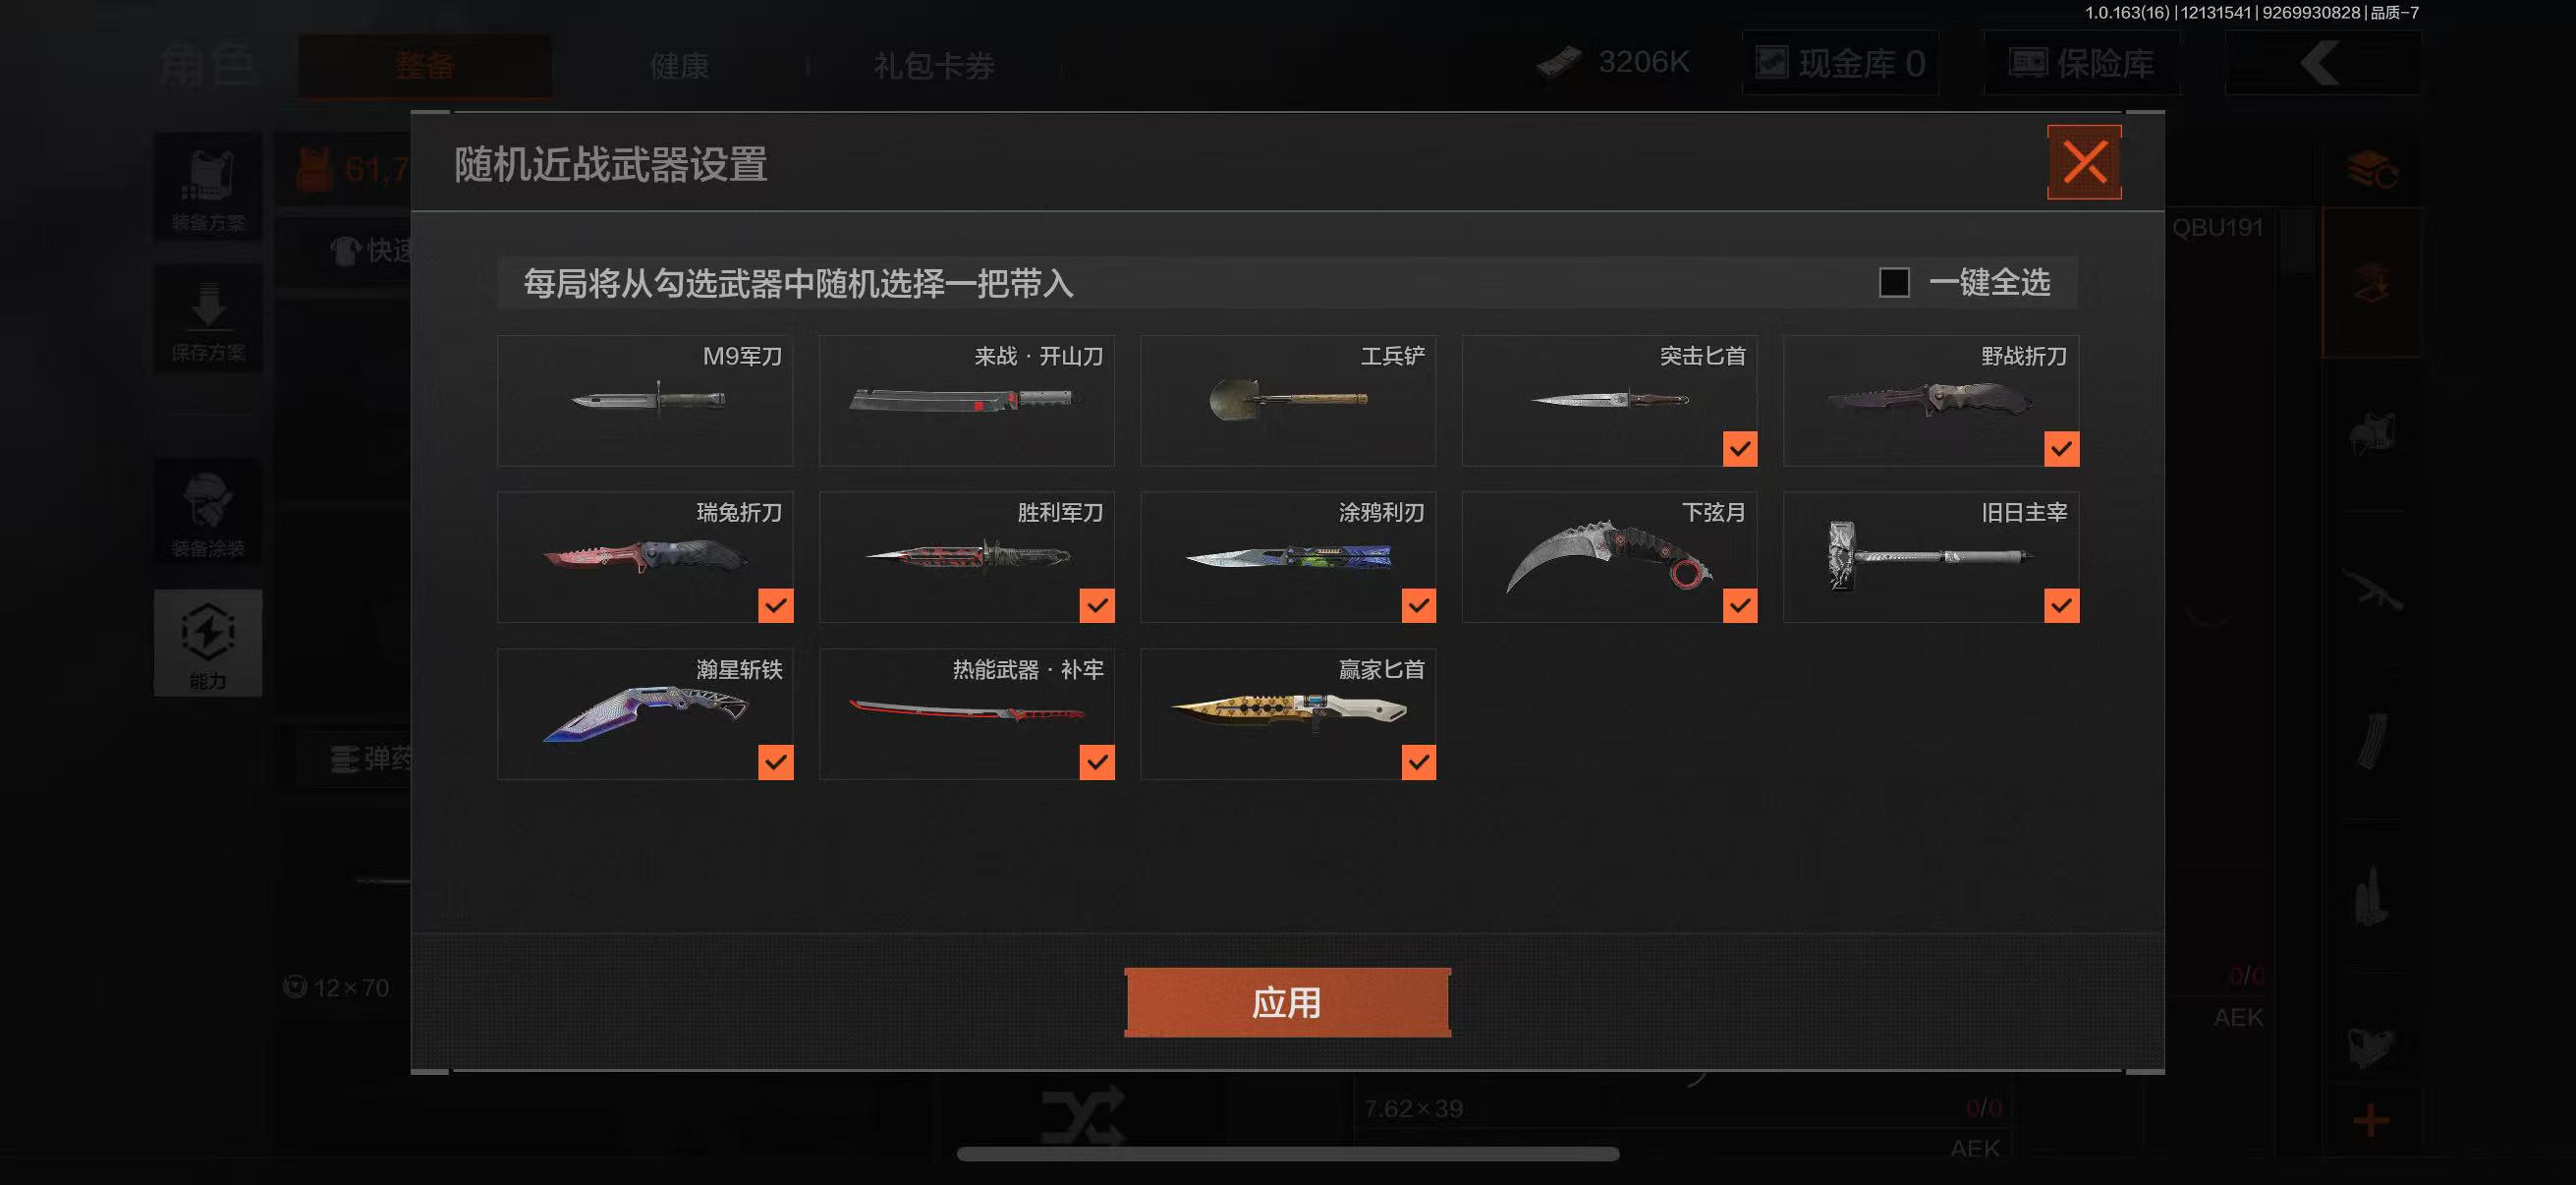Open the 能力 ability icon
This screenshot has width=2576, height=1185.
(x=208, y=642)
